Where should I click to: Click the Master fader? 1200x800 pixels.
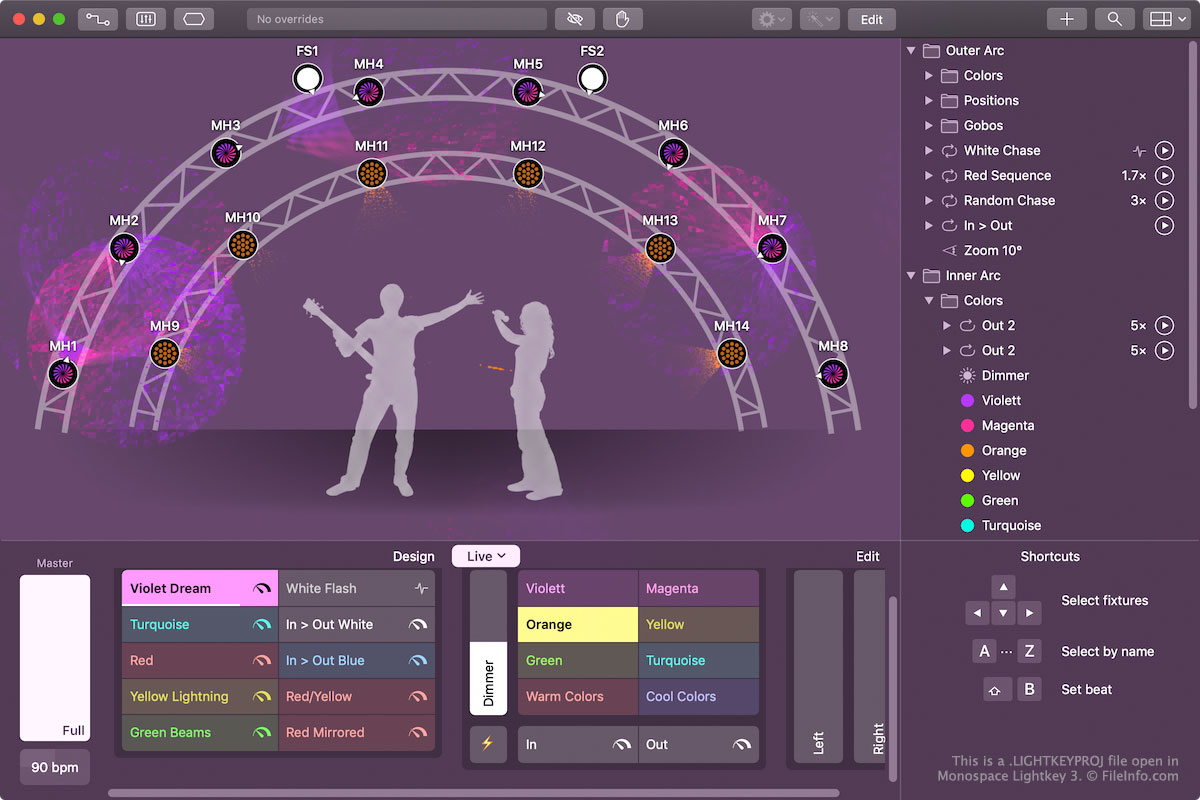55,658
